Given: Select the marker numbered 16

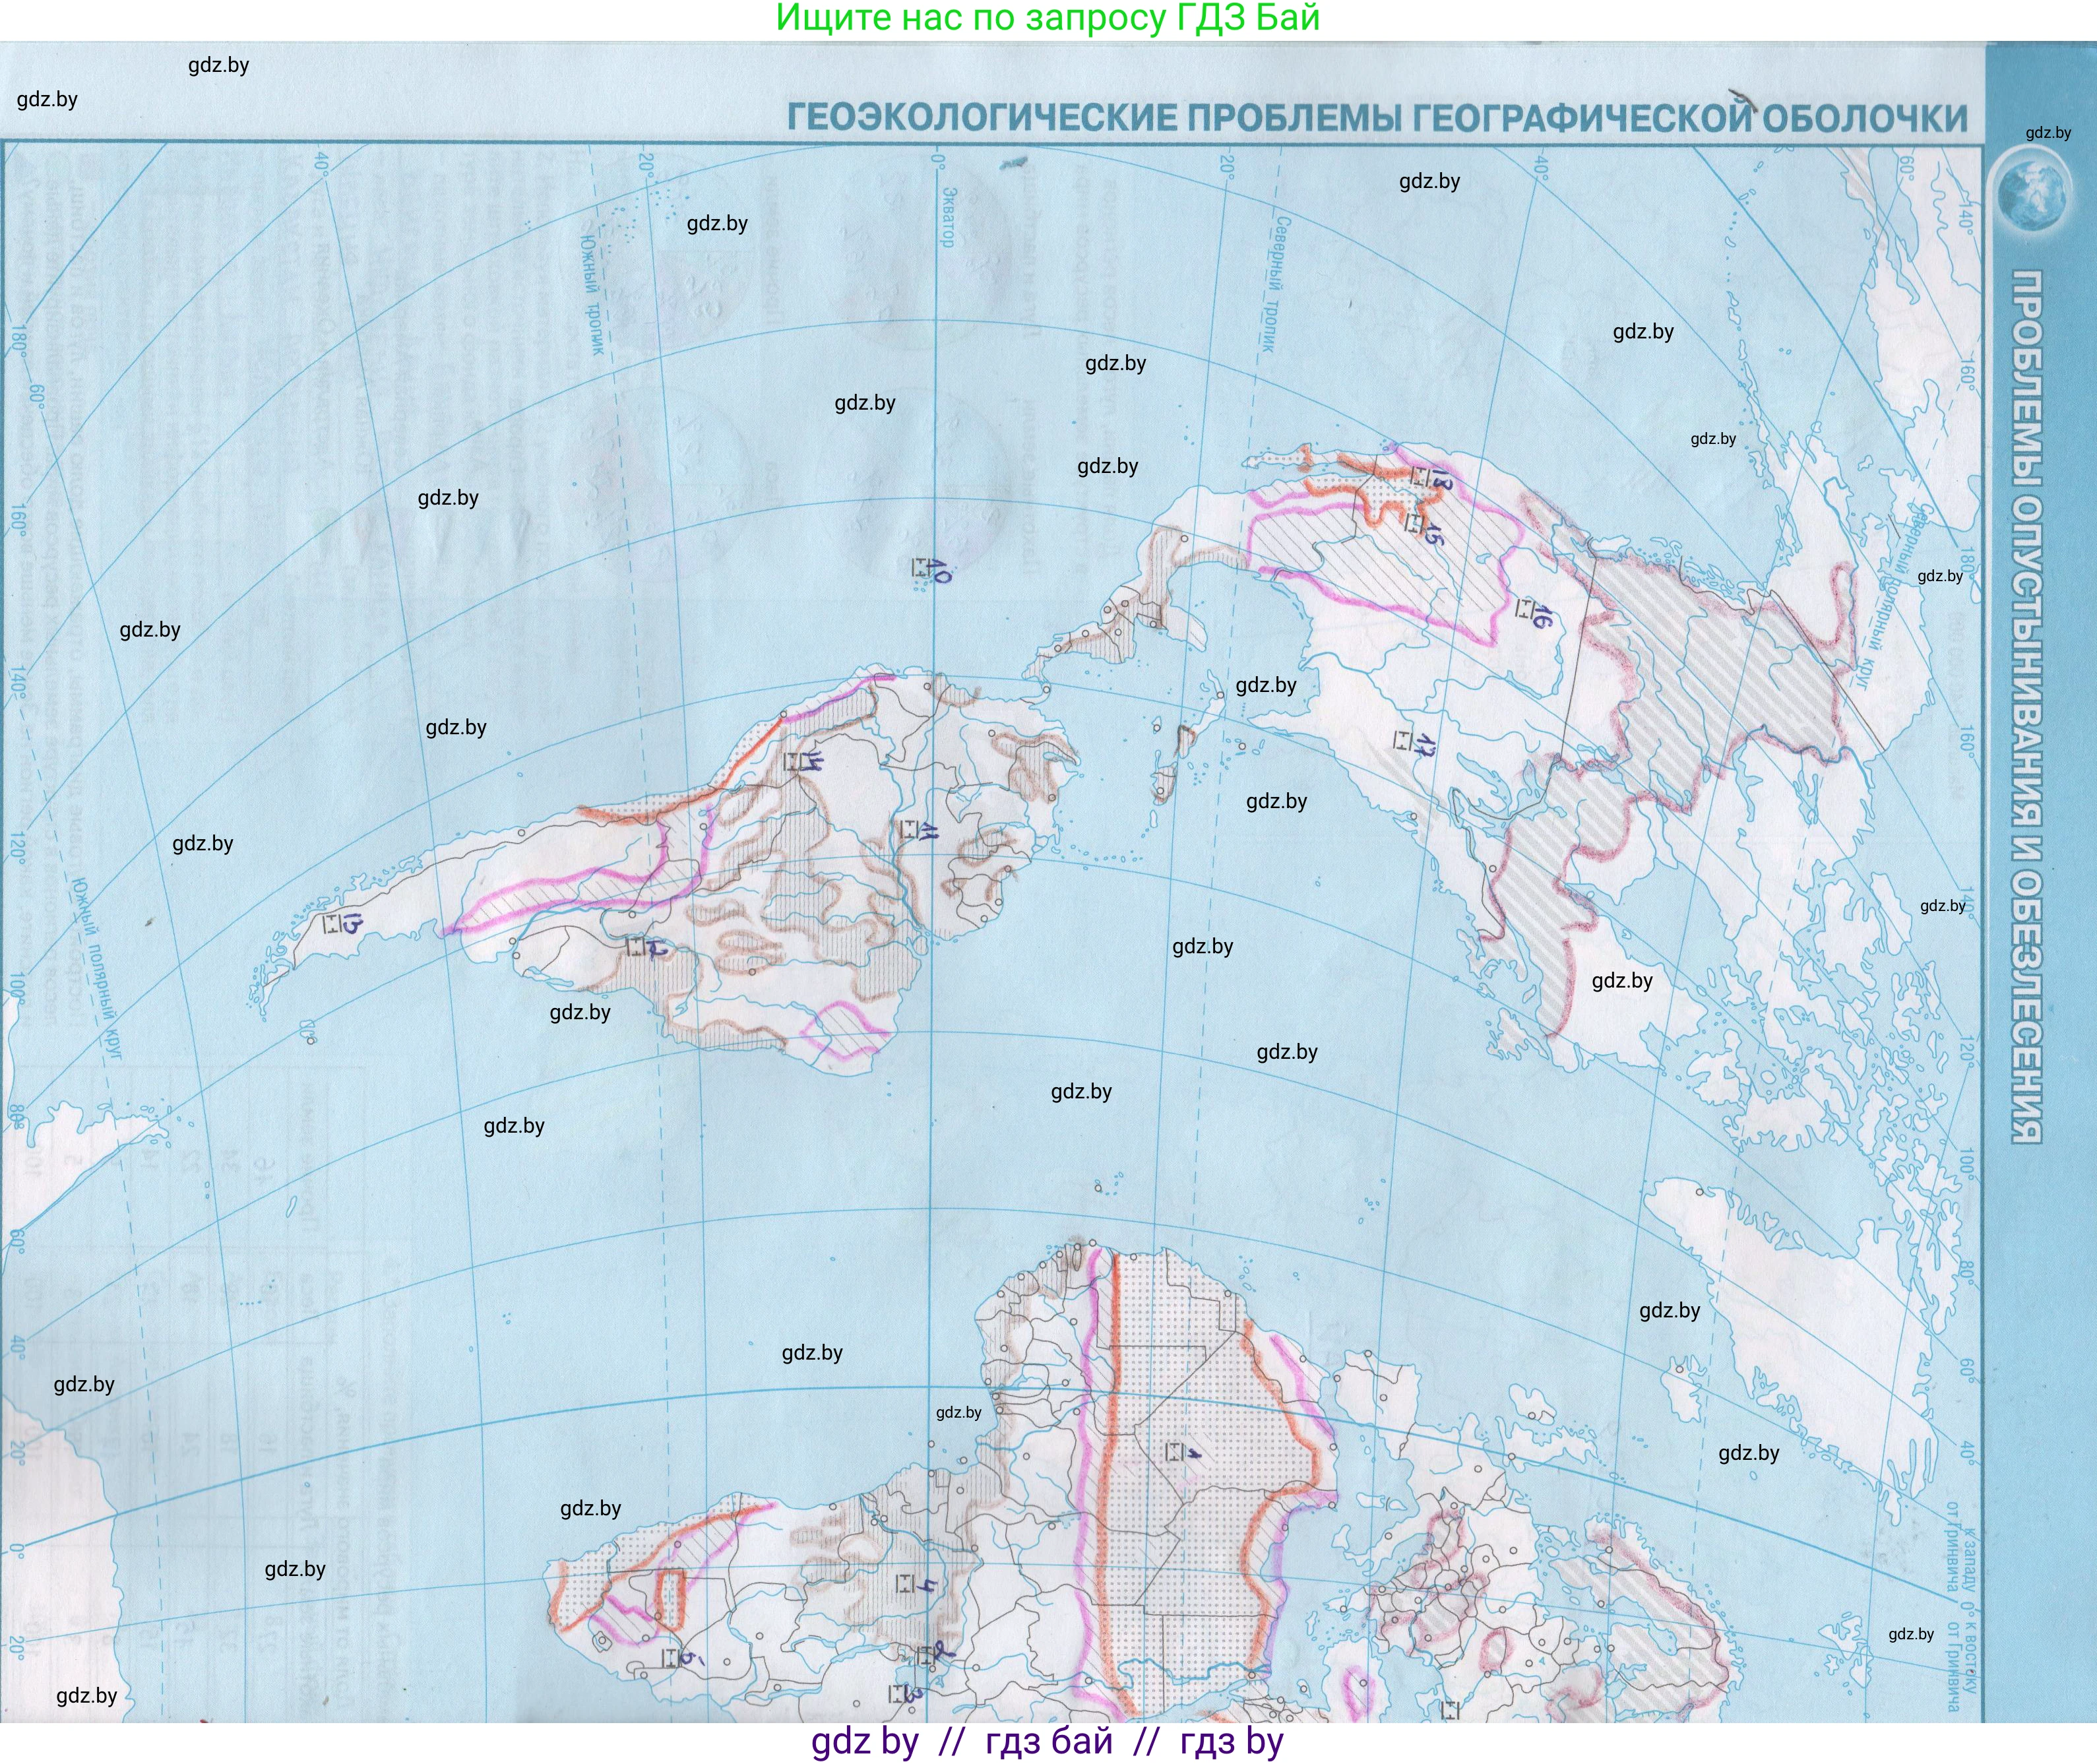Looking at the screenshot, I should coord(1525,608).
